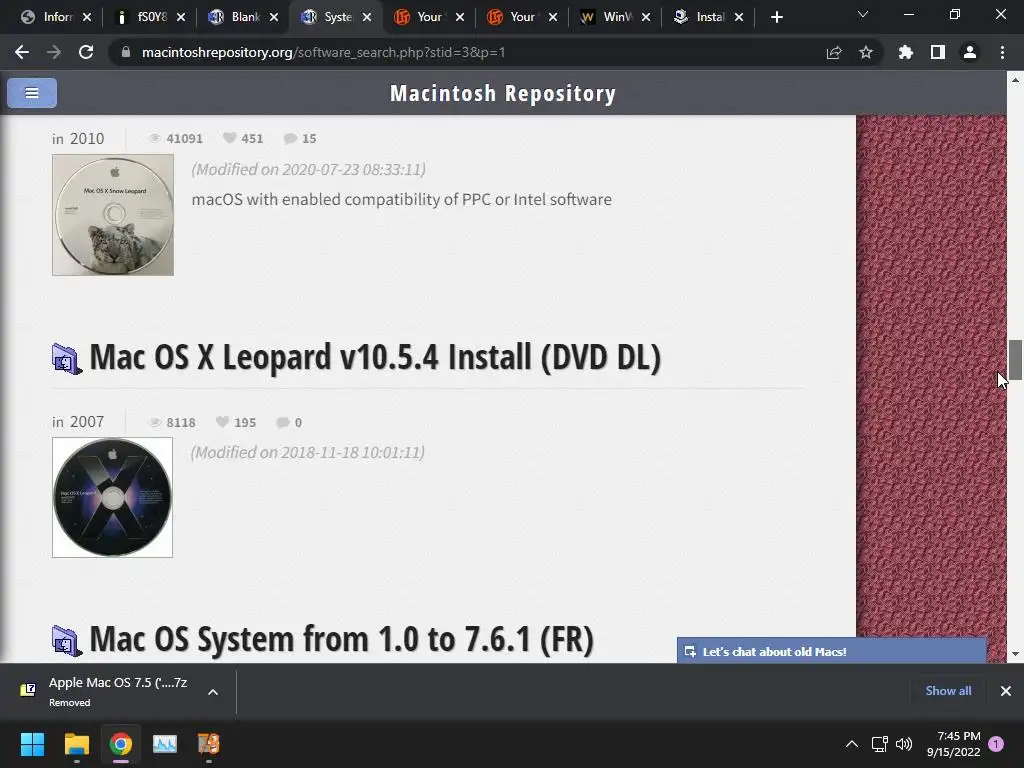The height and width of the screenshot is (768, 1024).
Task: Open Mac OS System 1.0 to 7.6.1 (FR) link
Action: tap(342, 639)
